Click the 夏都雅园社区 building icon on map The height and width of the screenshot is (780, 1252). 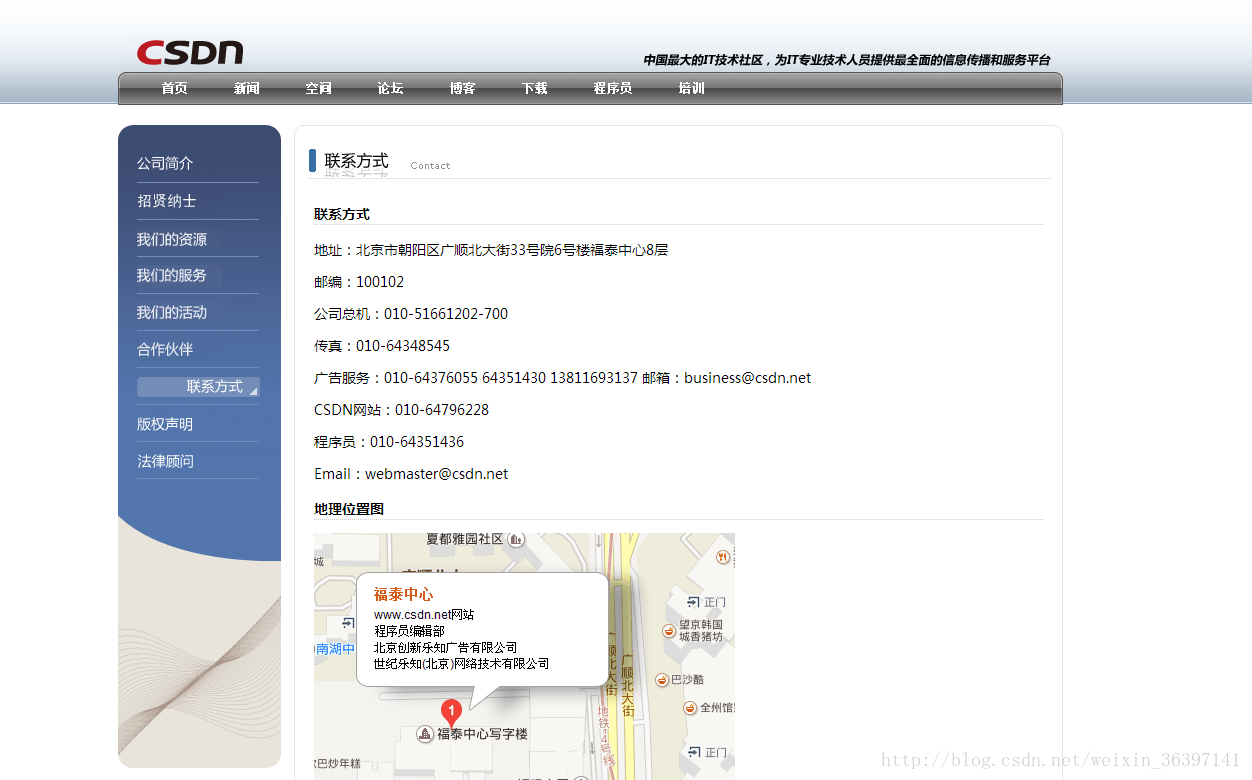click(516, 539)
